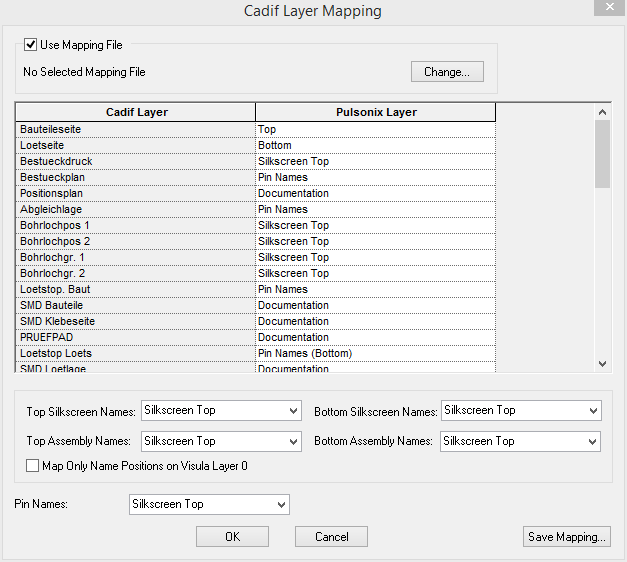Select the PRUEFPAD layer row
The height and width of the screenshot is (562, 627).
coord(136,338)
